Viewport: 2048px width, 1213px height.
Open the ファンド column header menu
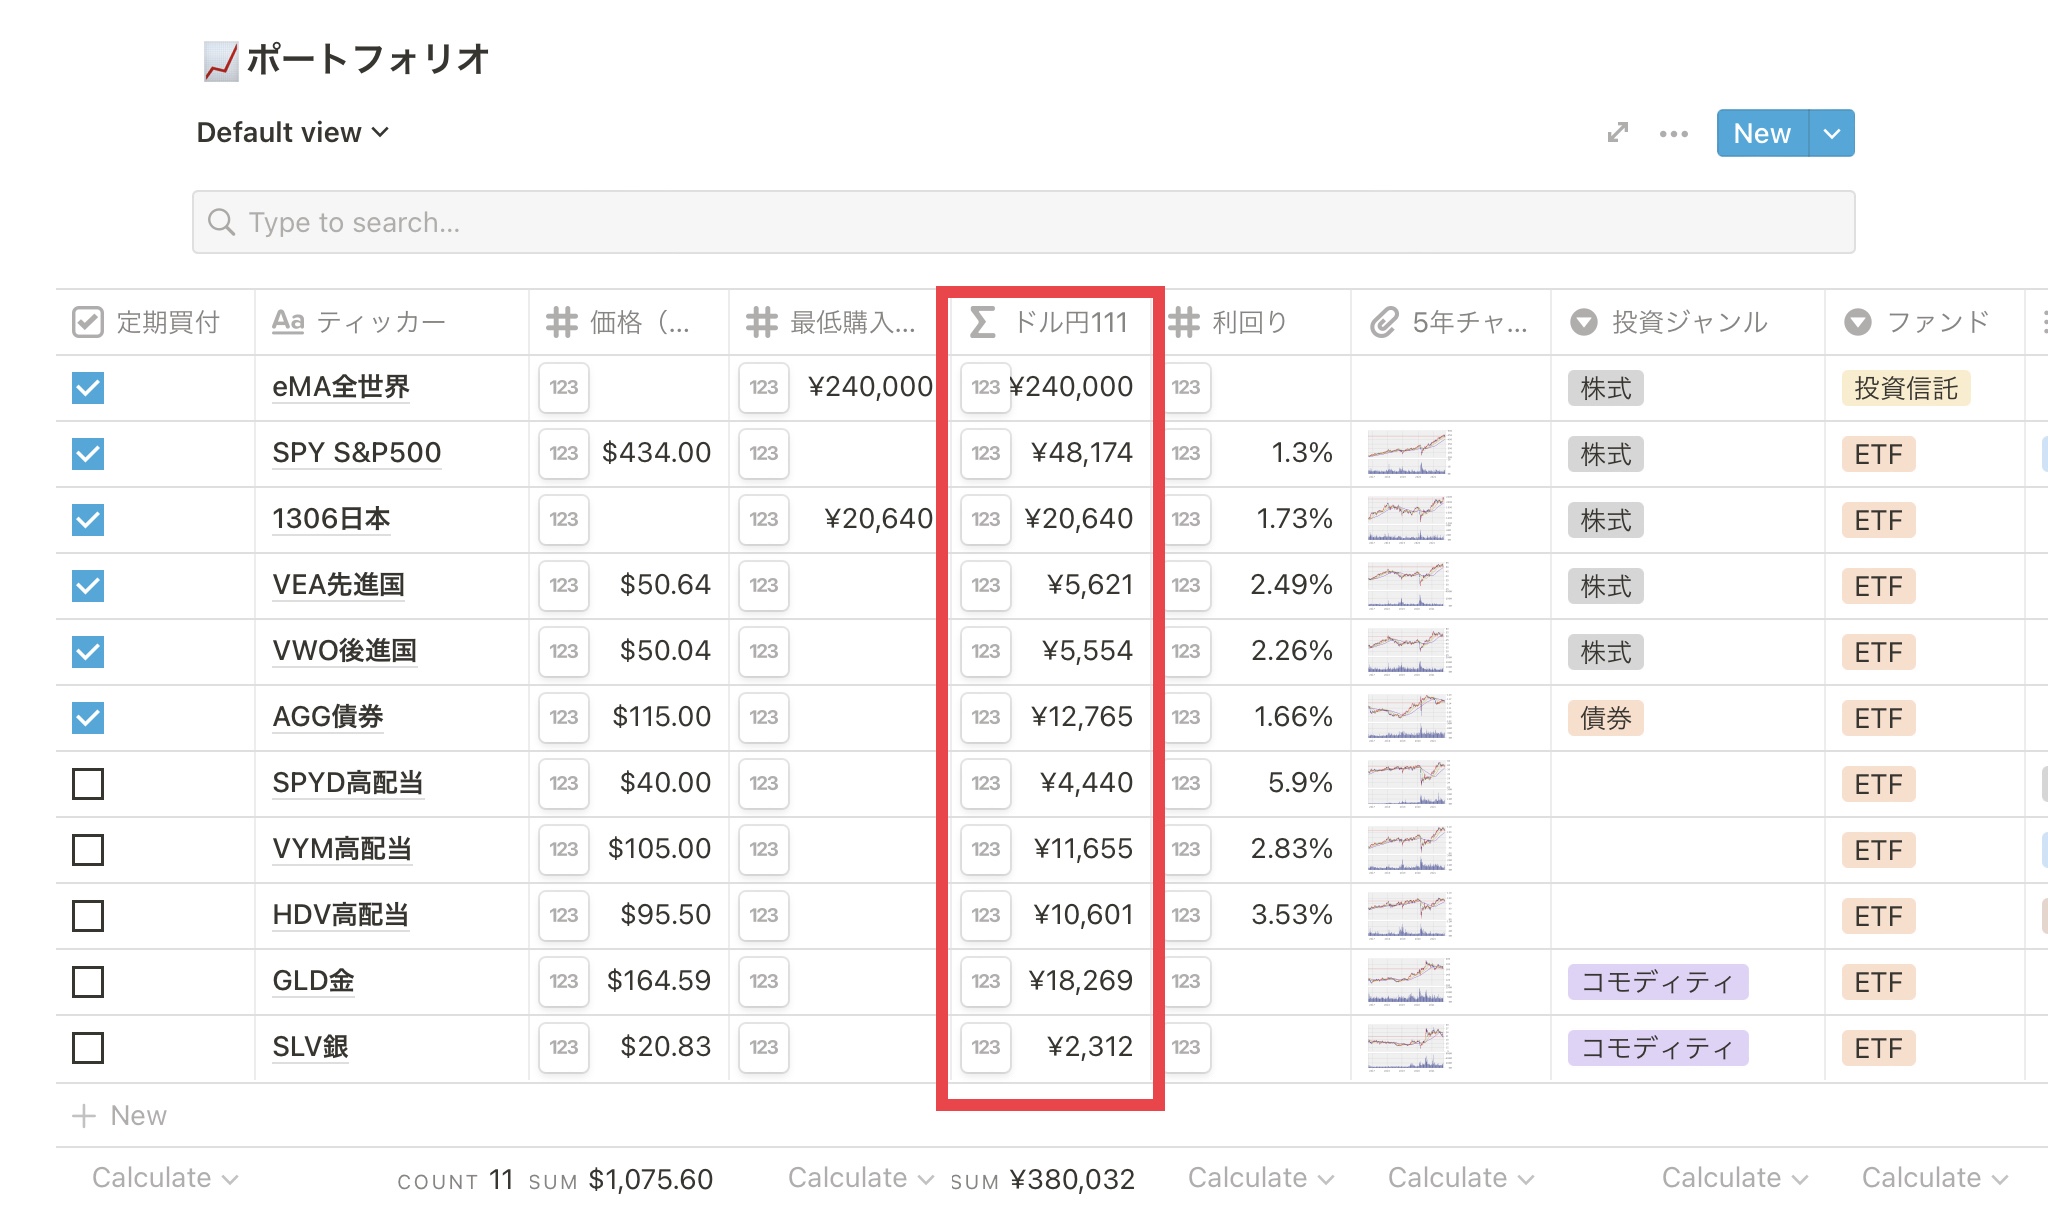coord(1925,322)
